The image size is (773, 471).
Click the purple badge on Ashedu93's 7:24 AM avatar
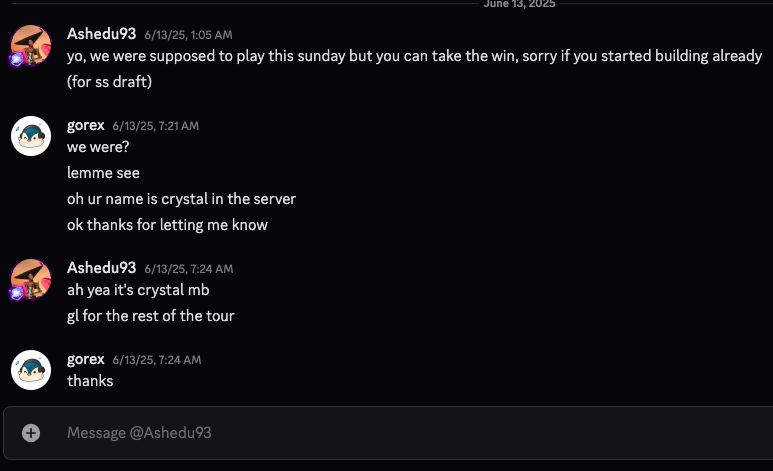click(x=16, y=293)
